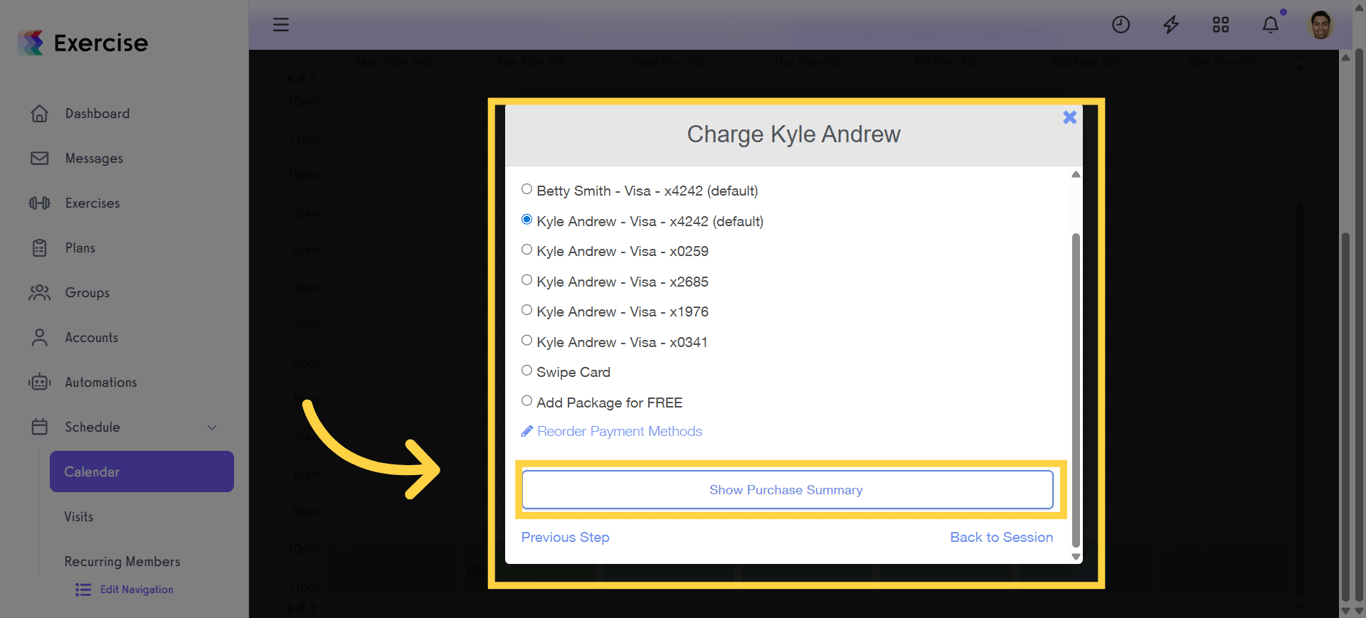
Task: Click the Charge Kyle Andrew title text
Action: [794, 134]
